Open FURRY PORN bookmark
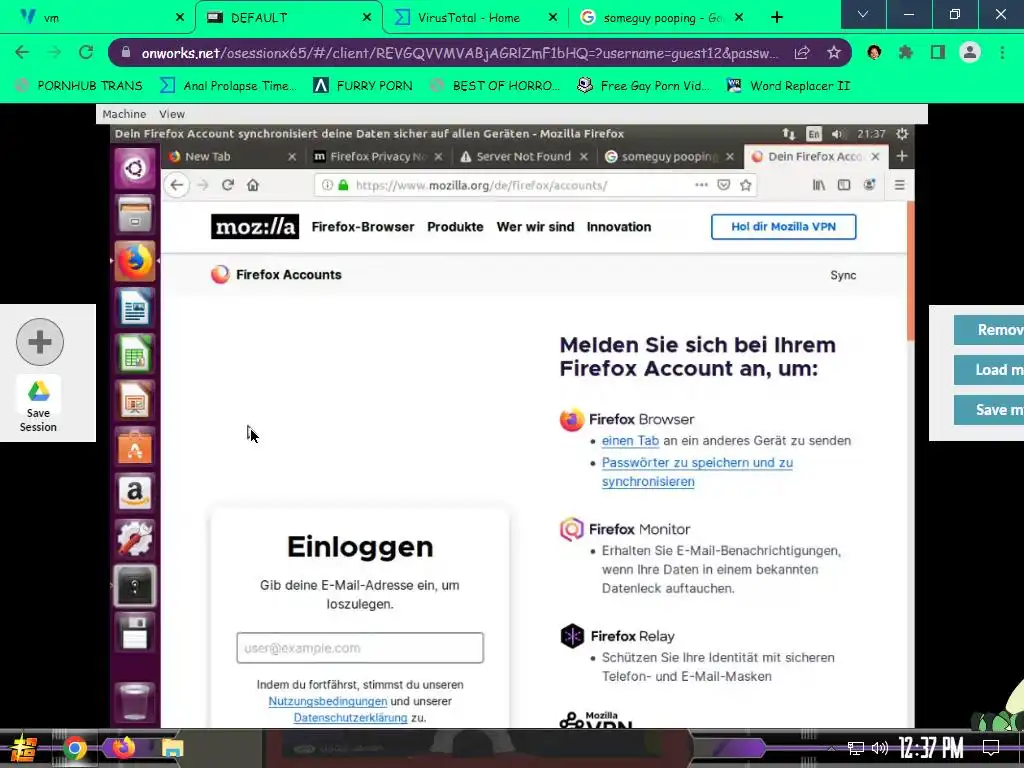 click(363, 86)
